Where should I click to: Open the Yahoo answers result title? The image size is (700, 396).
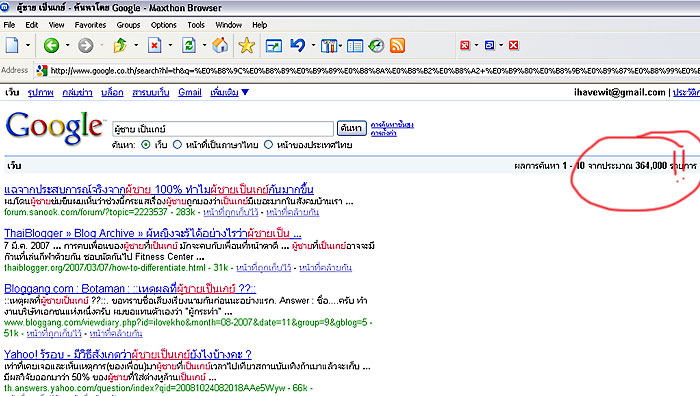click(x=128, y=354)
